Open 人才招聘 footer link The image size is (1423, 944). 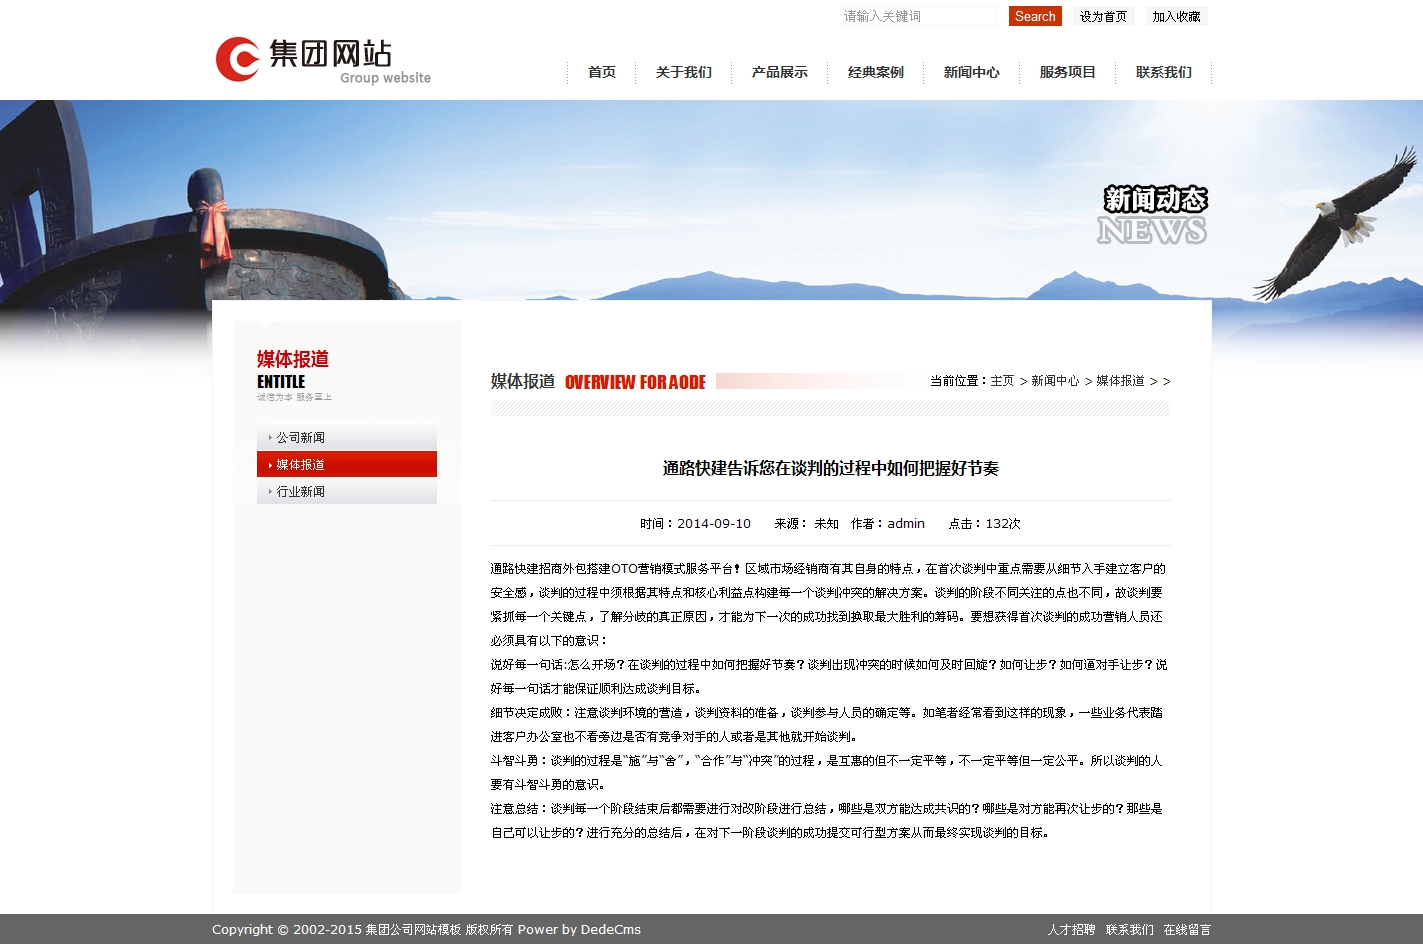click(1071, 930)
